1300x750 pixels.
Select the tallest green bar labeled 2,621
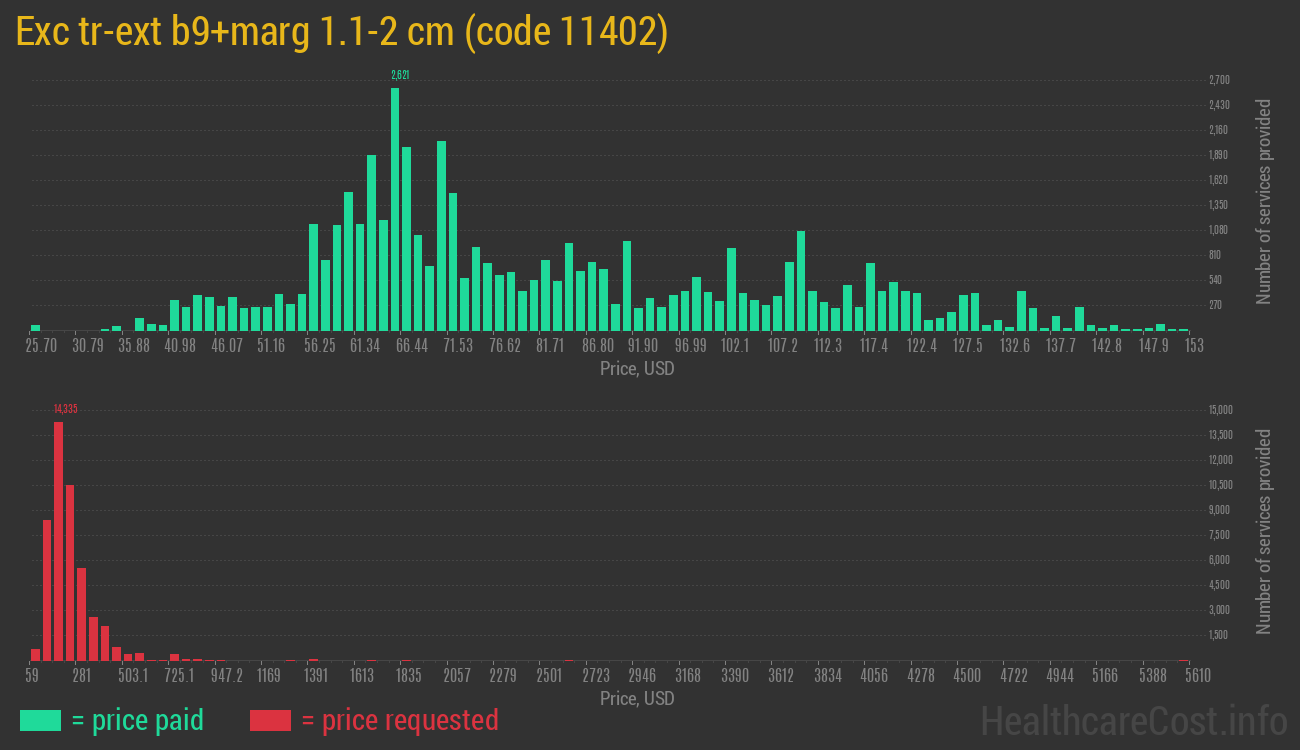coord(395,209)
